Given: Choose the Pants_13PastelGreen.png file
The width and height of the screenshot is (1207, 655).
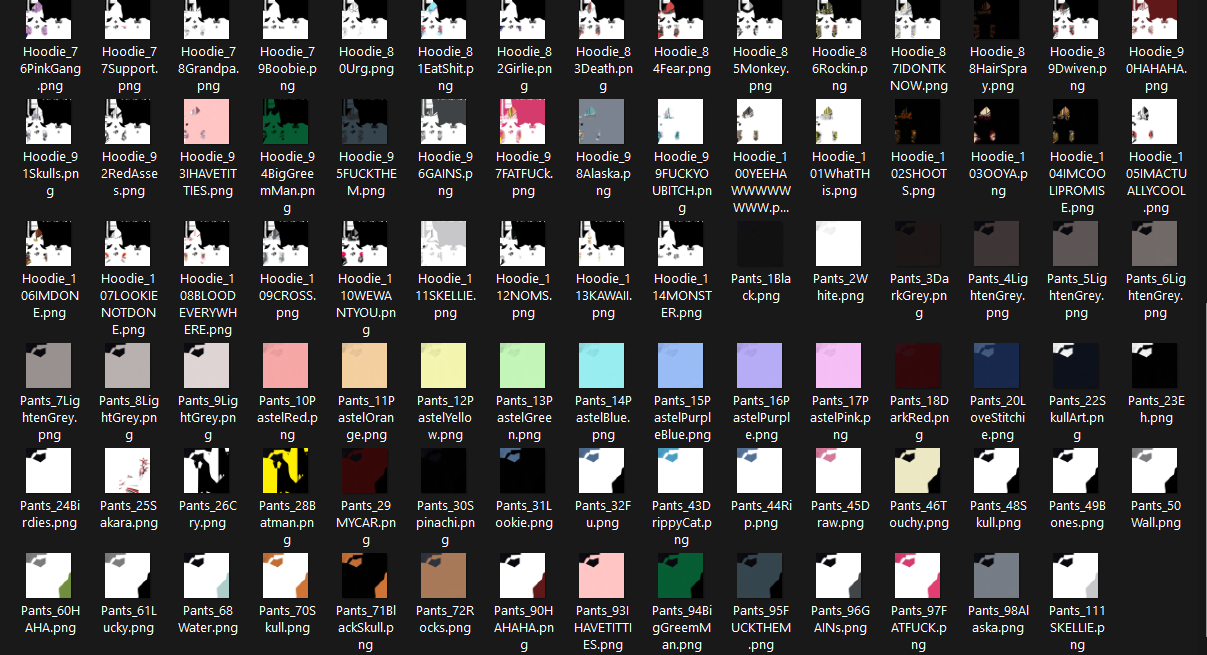Looking at the screenshot, I should click(x=522, y=392).
